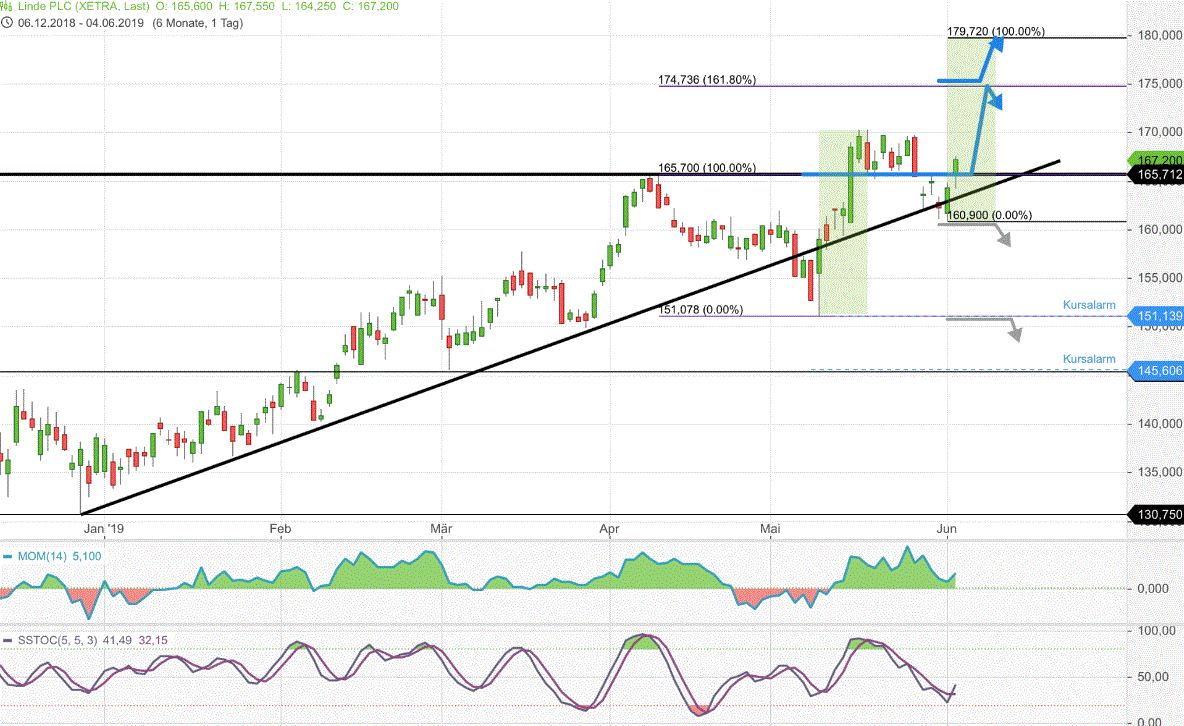Click the clock icon beside the date range
This screenshot has height=726, width=1184.
point(7,23)
